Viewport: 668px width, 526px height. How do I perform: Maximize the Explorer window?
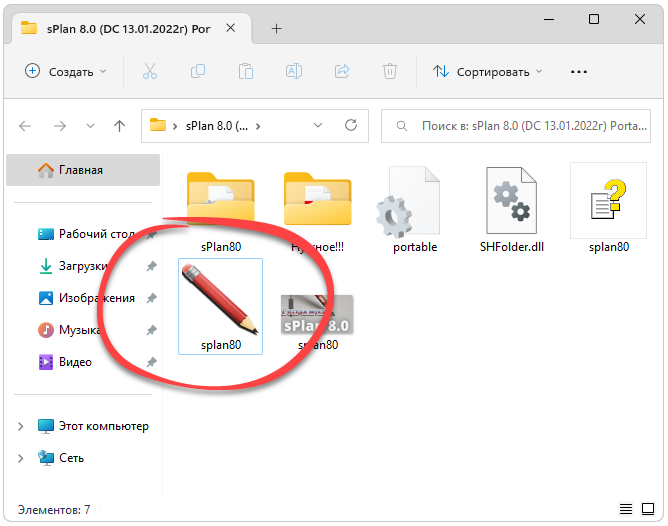pos(594,19)
